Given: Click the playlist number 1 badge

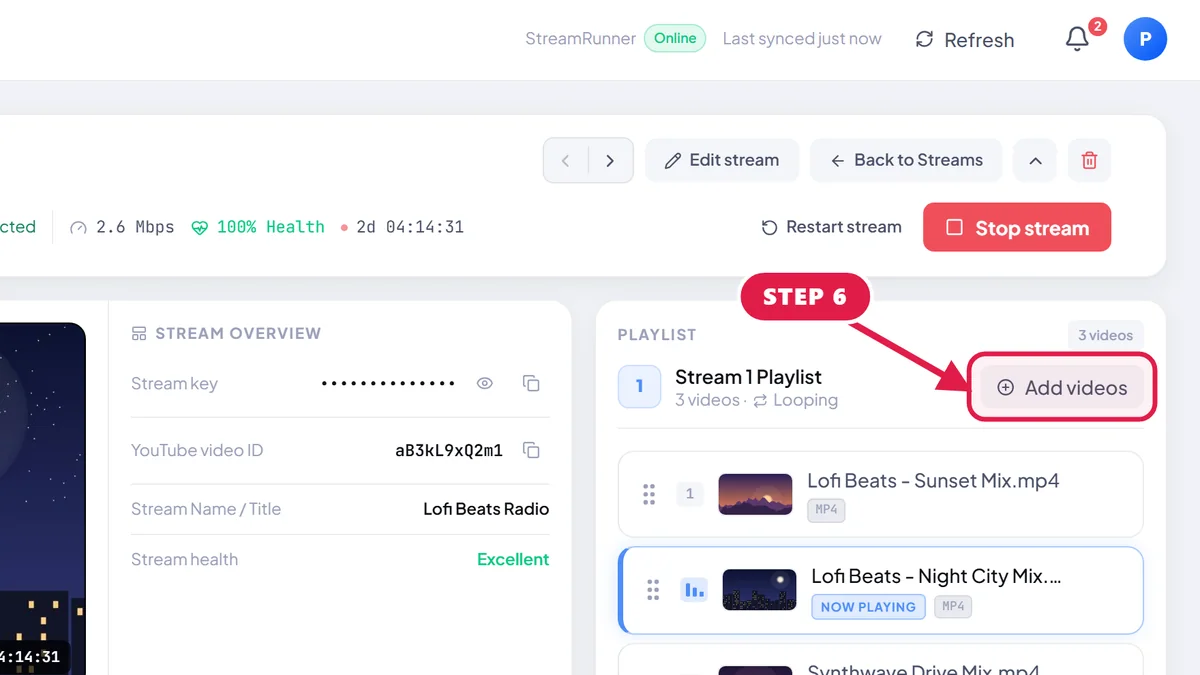Looking at the screenshot, I should click(640, 387).
